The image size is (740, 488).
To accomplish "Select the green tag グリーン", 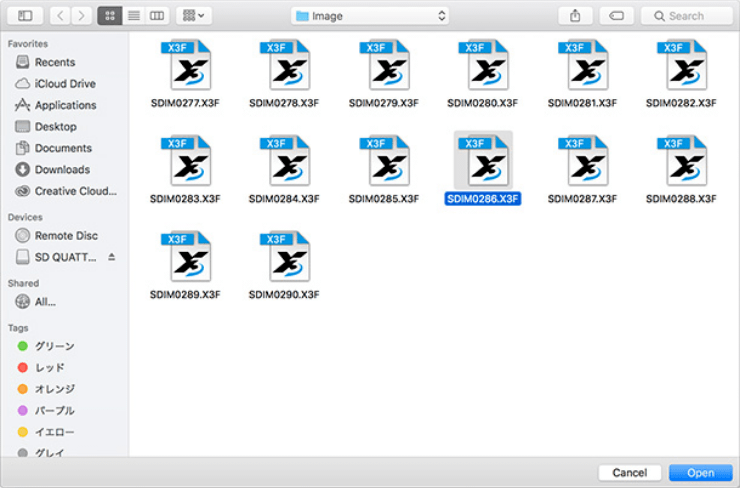I will coord(54,346).
